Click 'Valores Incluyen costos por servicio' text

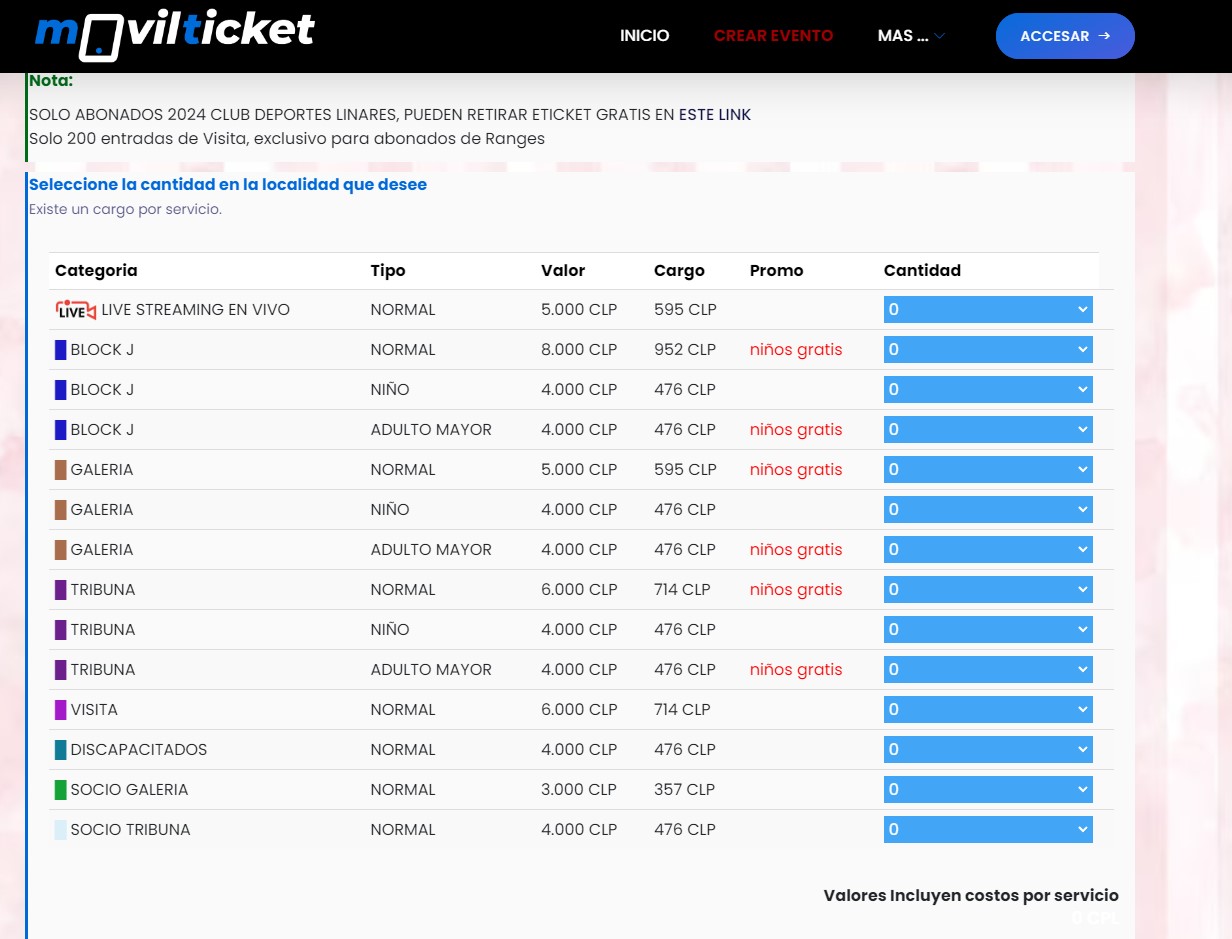(971, 896)
